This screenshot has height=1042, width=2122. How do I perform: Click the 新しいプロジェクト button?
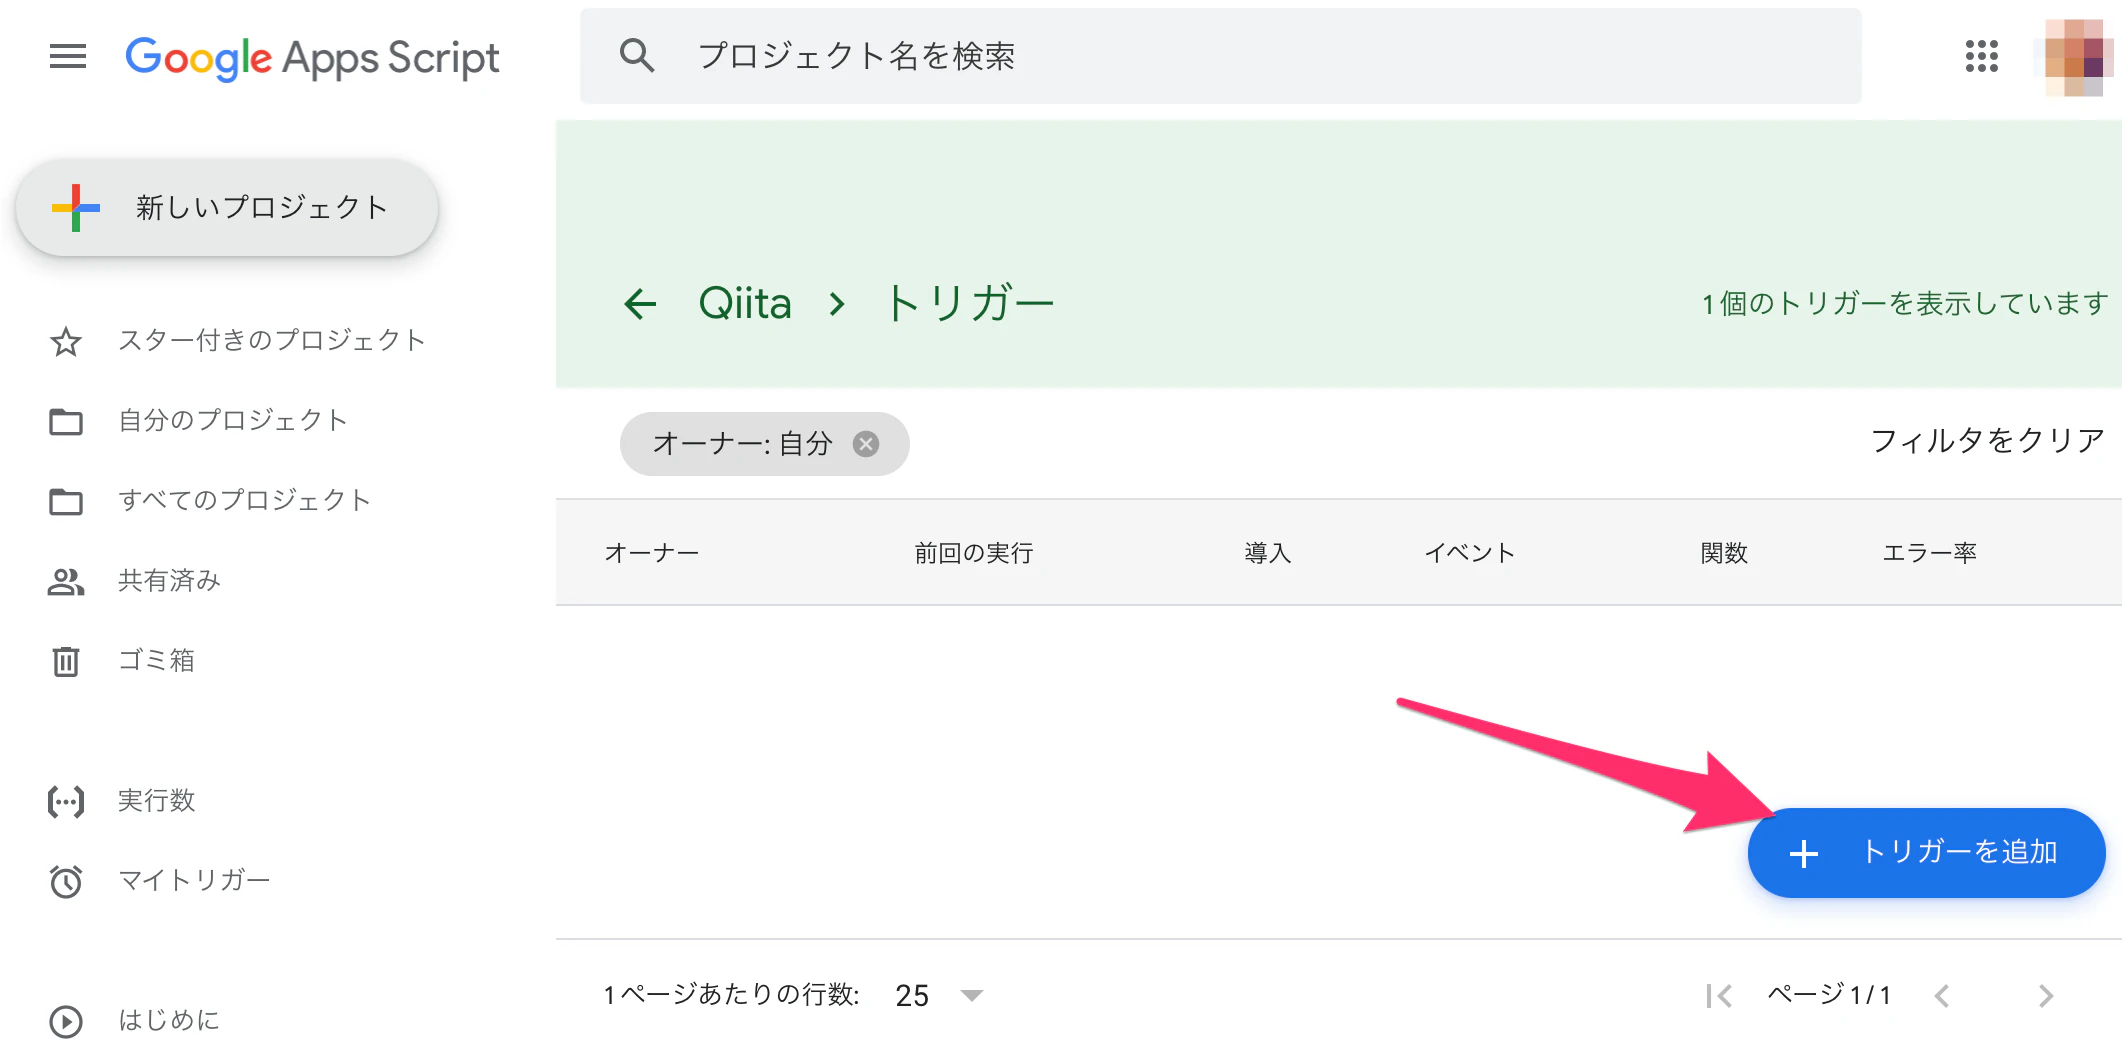click(227, 208)
